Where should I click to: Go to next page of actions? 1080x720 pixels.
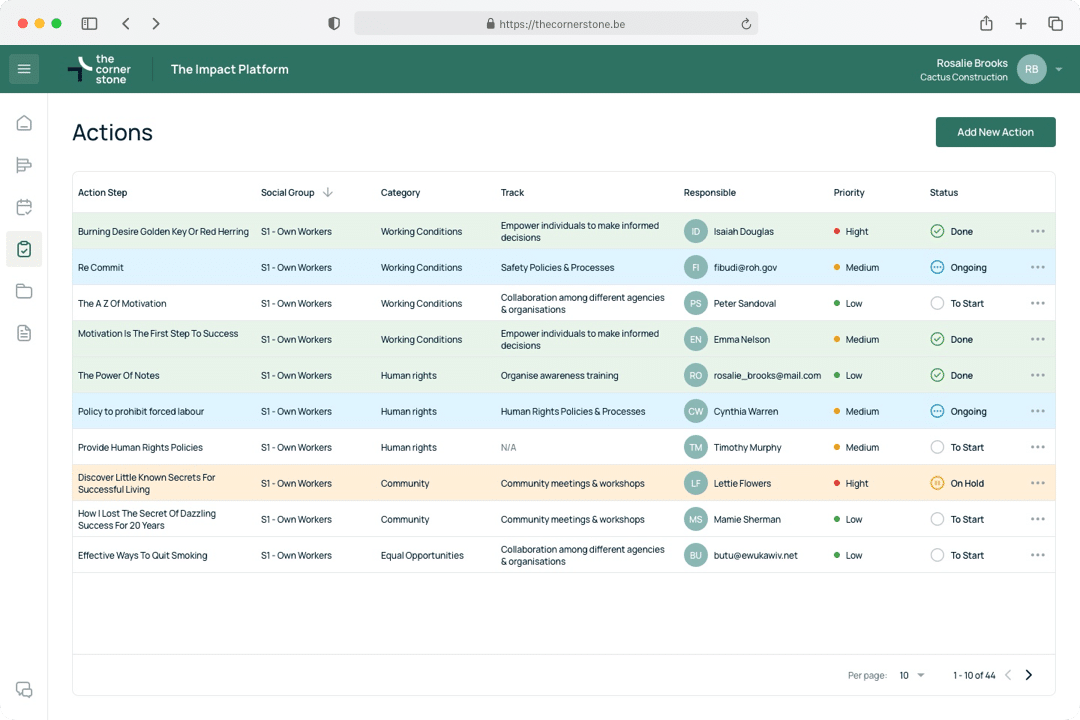click(x=1029, y=675)
